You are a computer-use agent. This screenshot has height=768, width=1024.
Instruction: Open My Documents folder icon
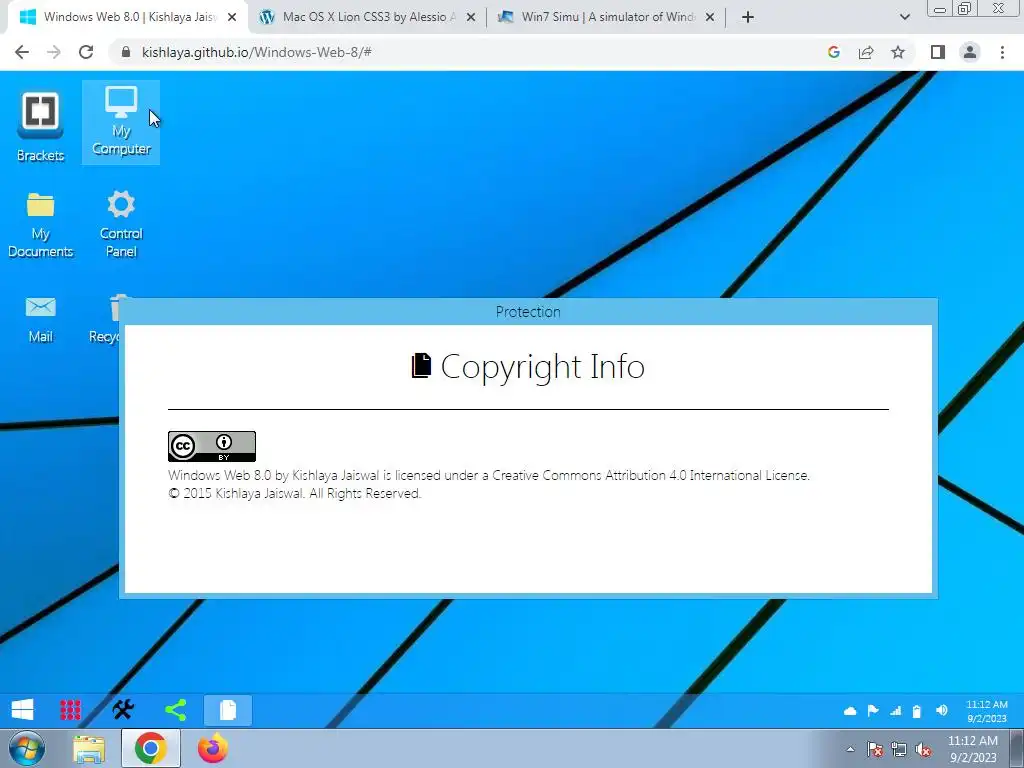(x=40, y=225)
